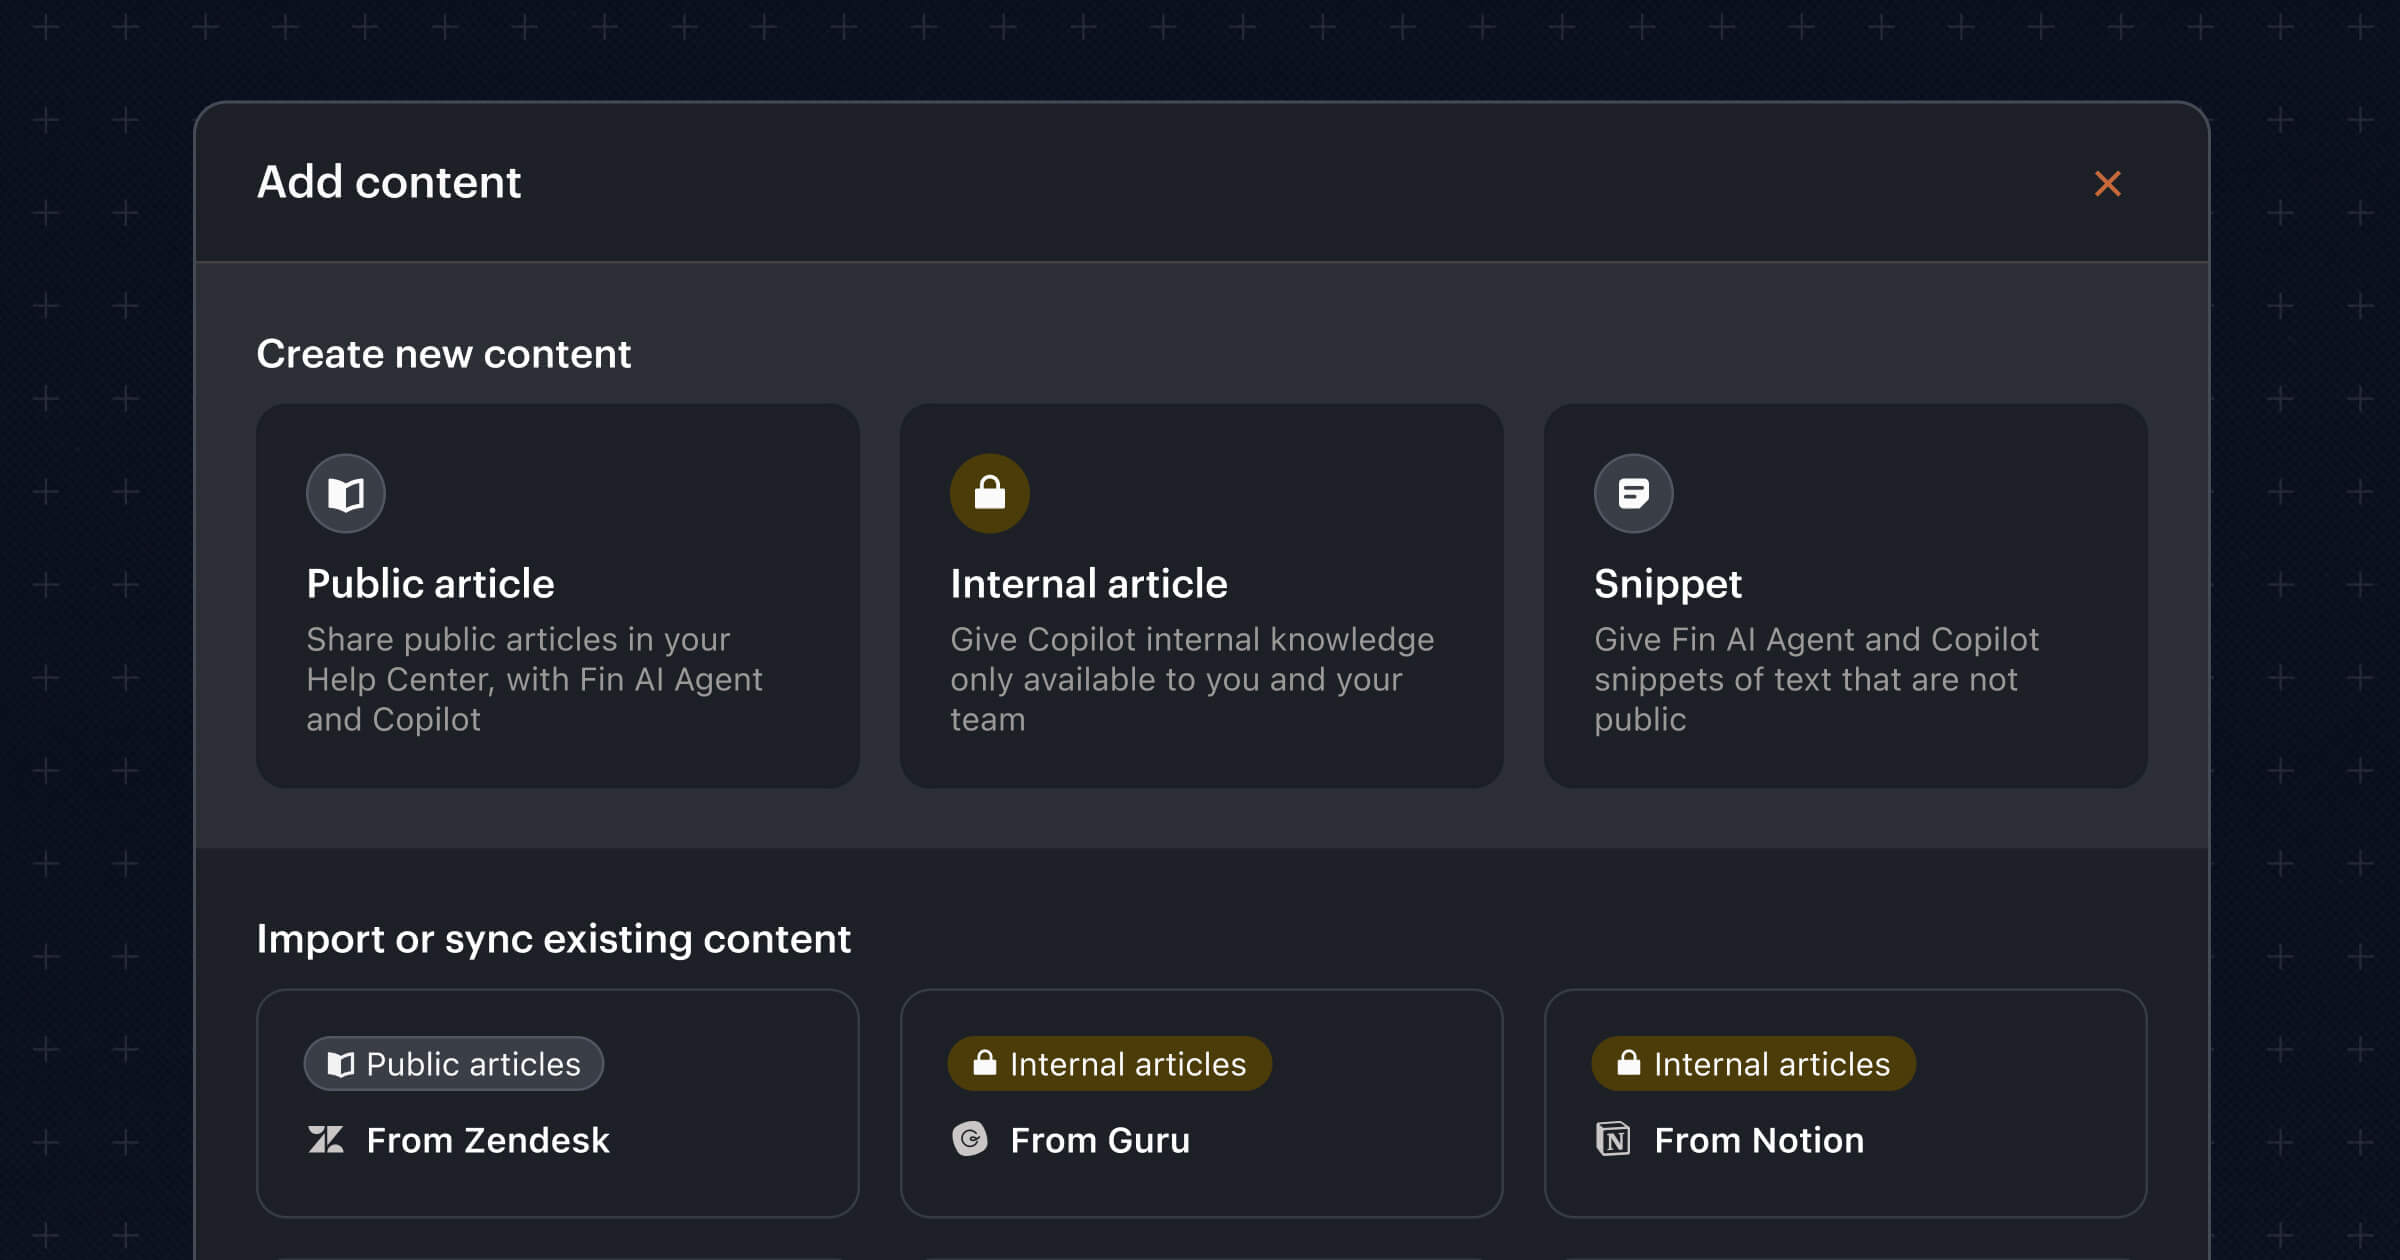Sync internal articles From Notion
This screenshot has height=1260, width=2400.
pos(1846,1103)
